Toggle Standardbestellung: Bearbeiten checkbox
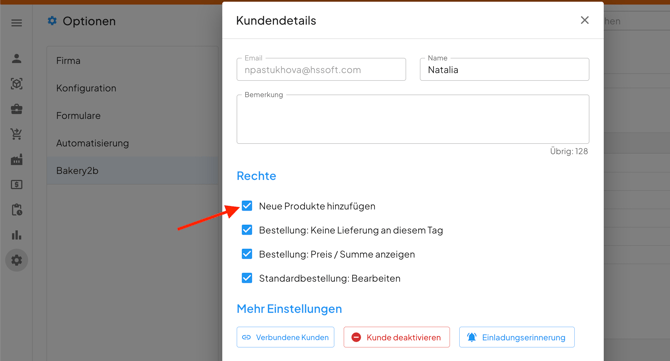This screenshot has height=361, width=670. click(247, 278)
